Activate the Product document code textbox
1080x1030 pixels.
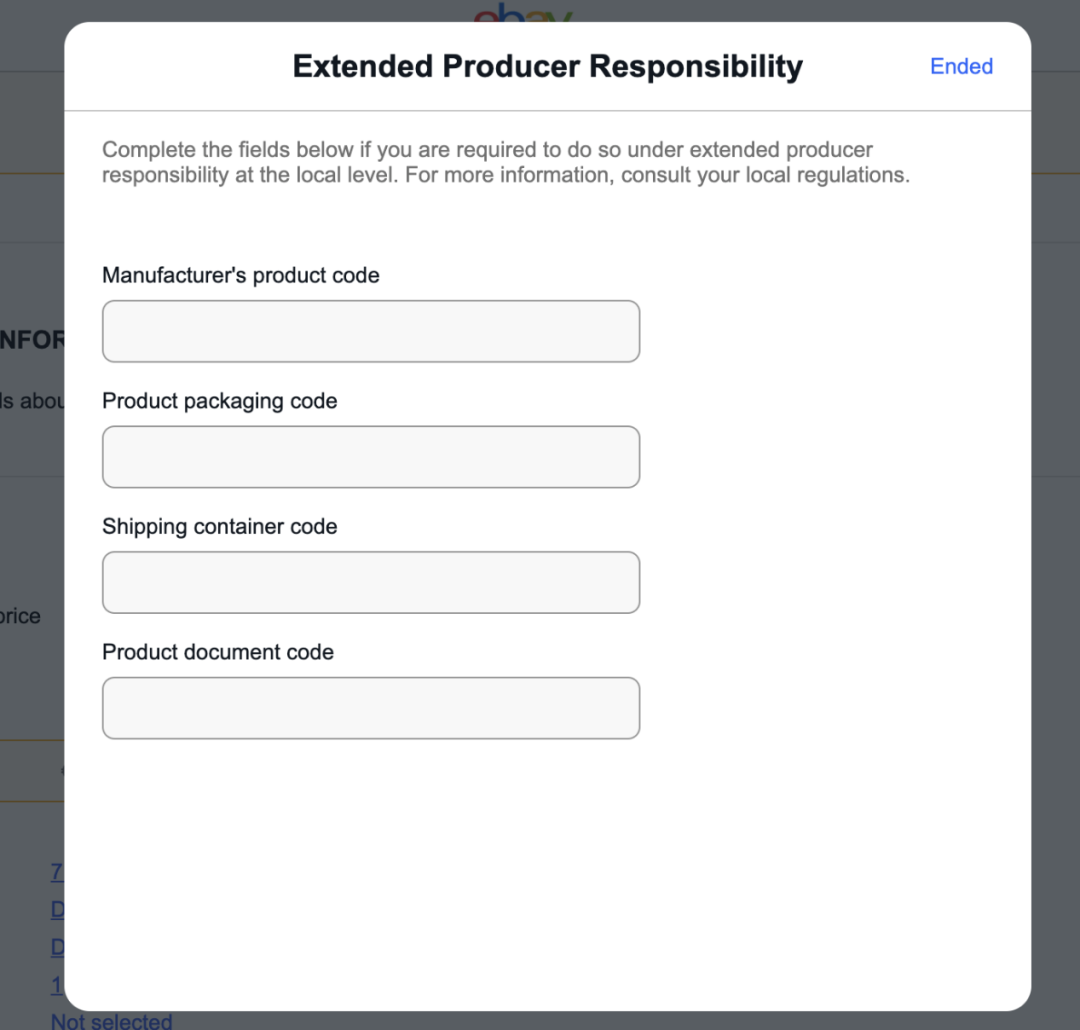[371, 708]
